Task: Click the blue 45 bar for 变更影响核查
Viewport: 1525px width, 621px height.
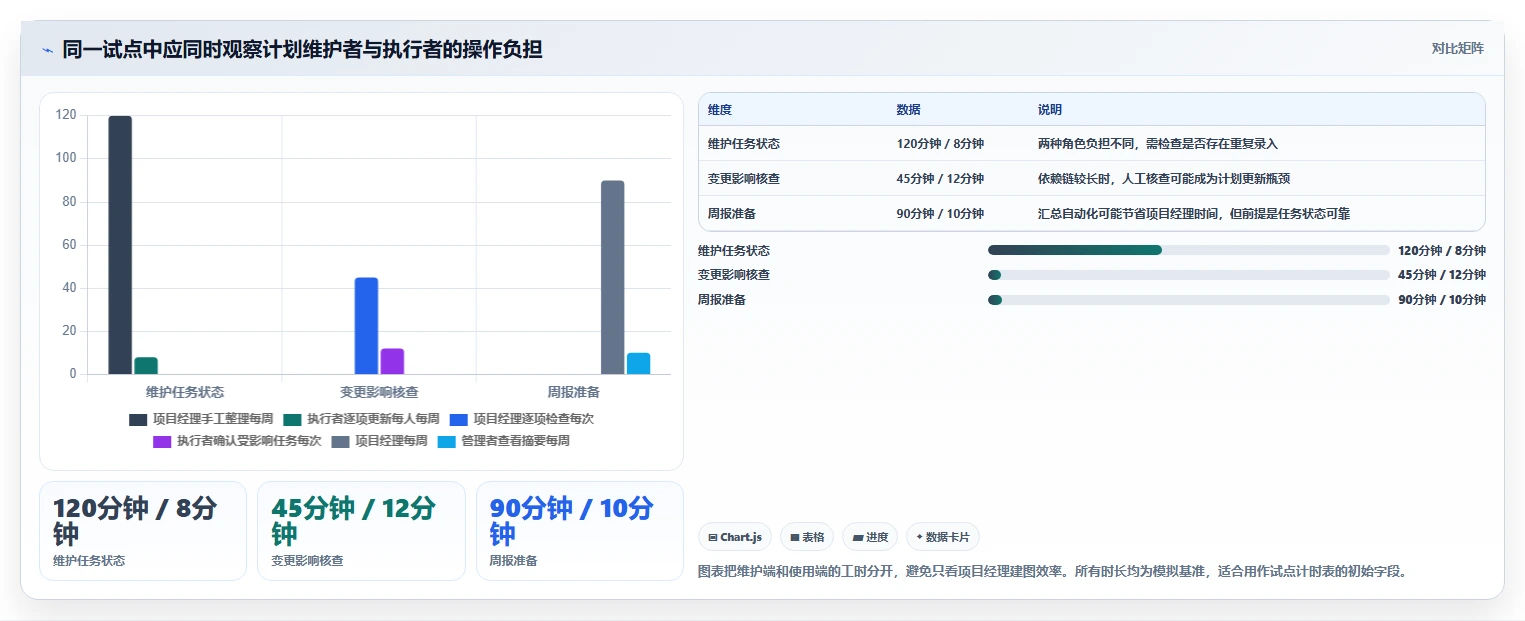Action: [366, 326]
